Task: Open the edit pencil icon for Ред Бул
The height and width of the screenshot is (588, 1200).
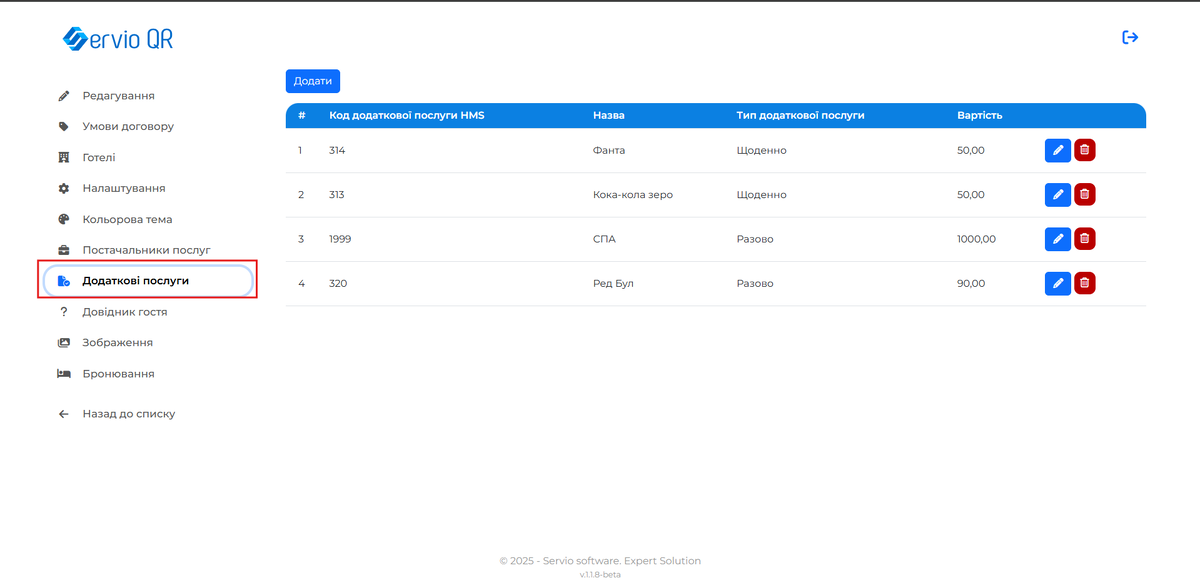Action: coord(1058,283)
